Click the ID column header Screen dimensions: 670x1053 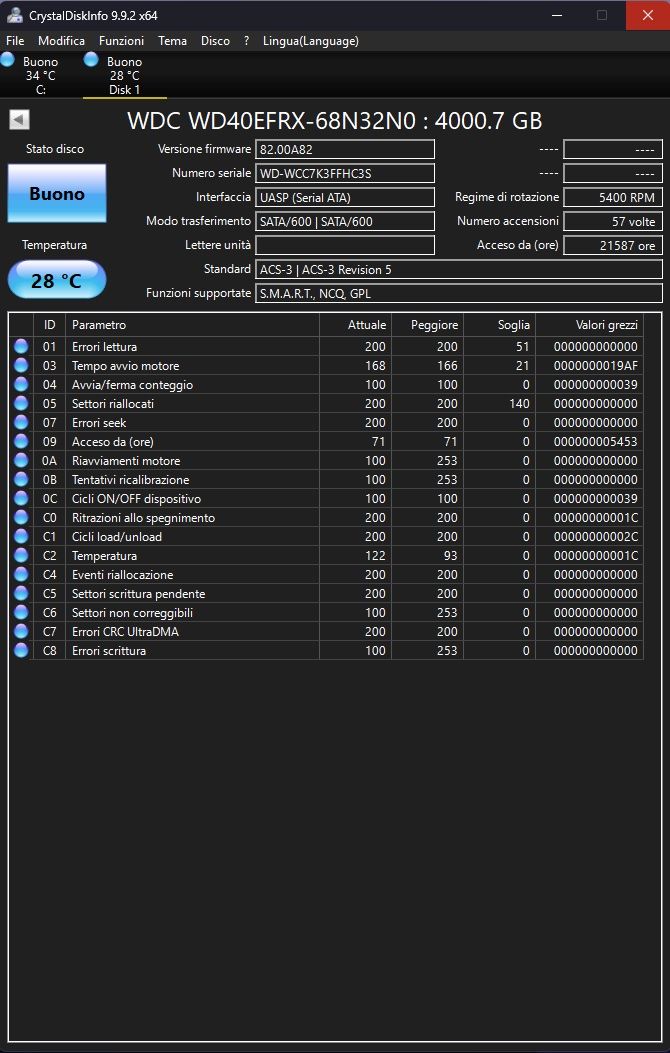pyautogui.click(x=50, y=325)
